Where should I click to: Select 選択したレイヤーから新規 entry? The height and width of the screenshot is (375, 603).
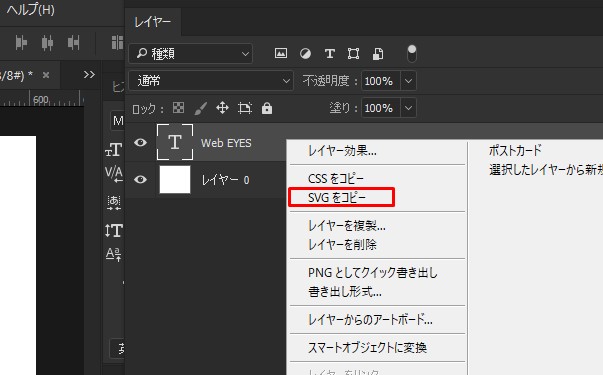click(546, 170)
